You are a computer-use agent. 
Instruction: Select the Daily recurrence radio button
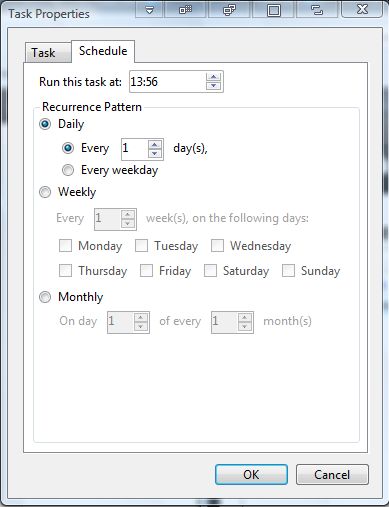[x=45, y=124]
